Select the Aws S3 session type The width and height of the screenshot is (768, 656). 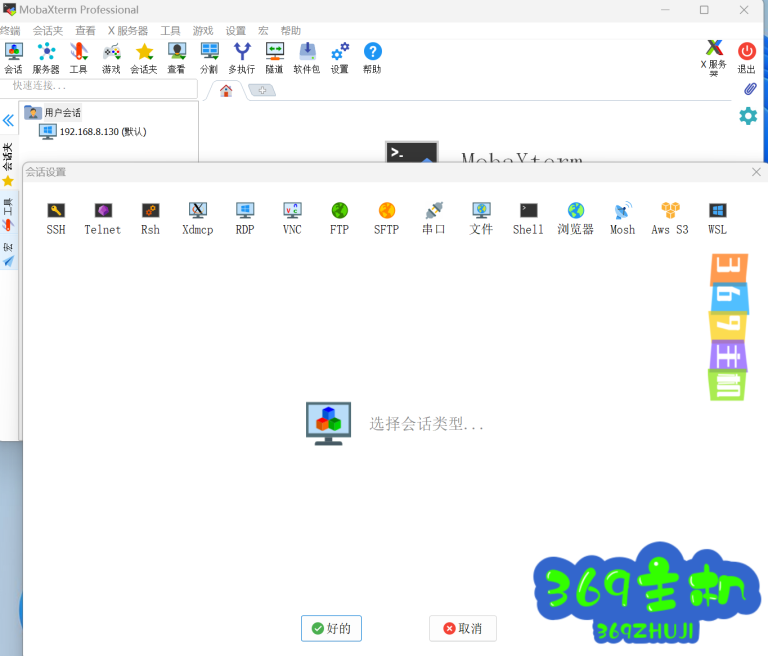pos(670,219)
